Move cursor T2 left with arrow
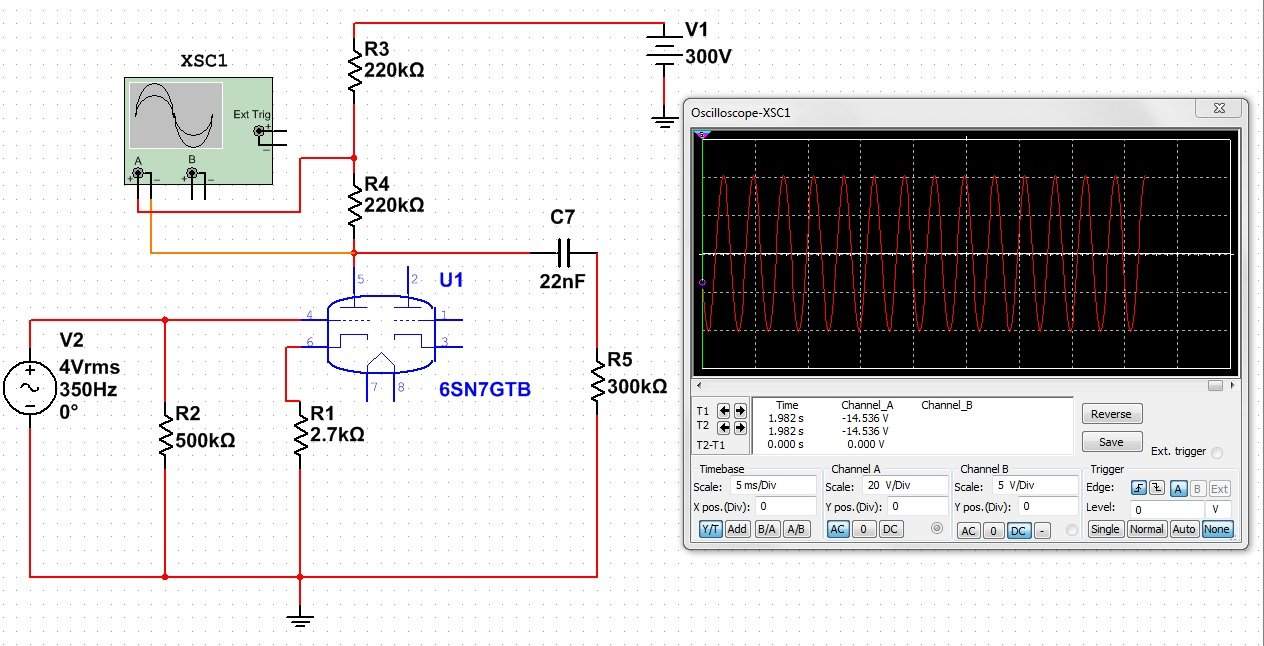This screenshot has width=1264, height=646. point(725,427)
